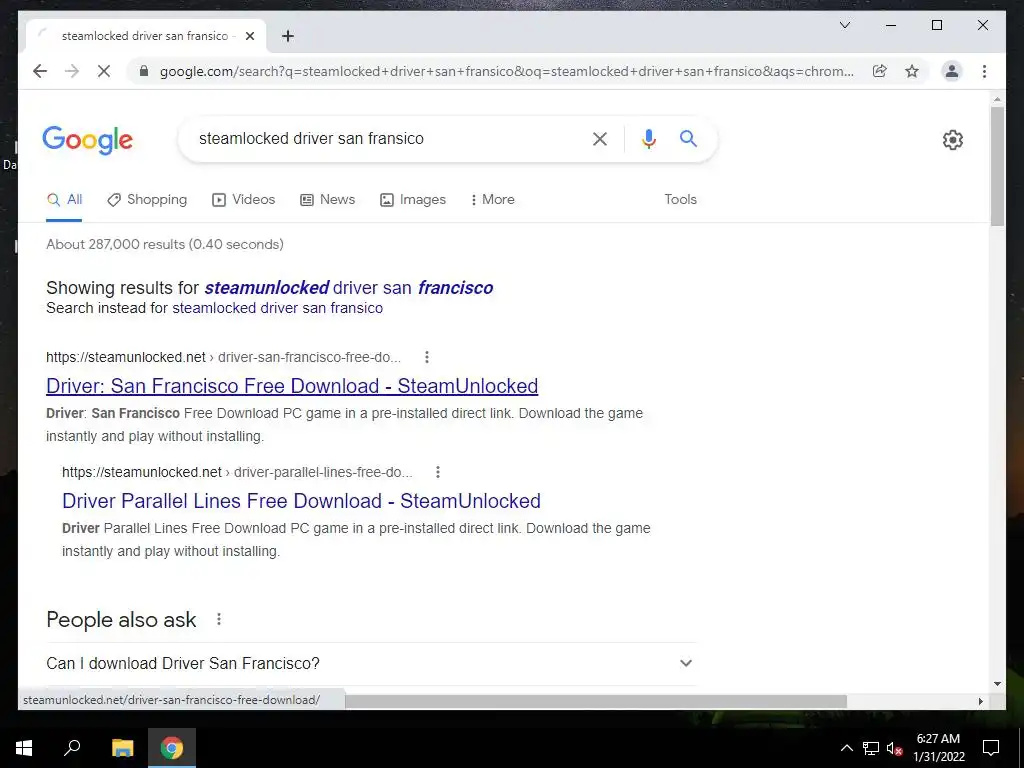Search instead for steamlocked driver san fransico
Viewport: 1024px width, 768px height.
point(278,308)
